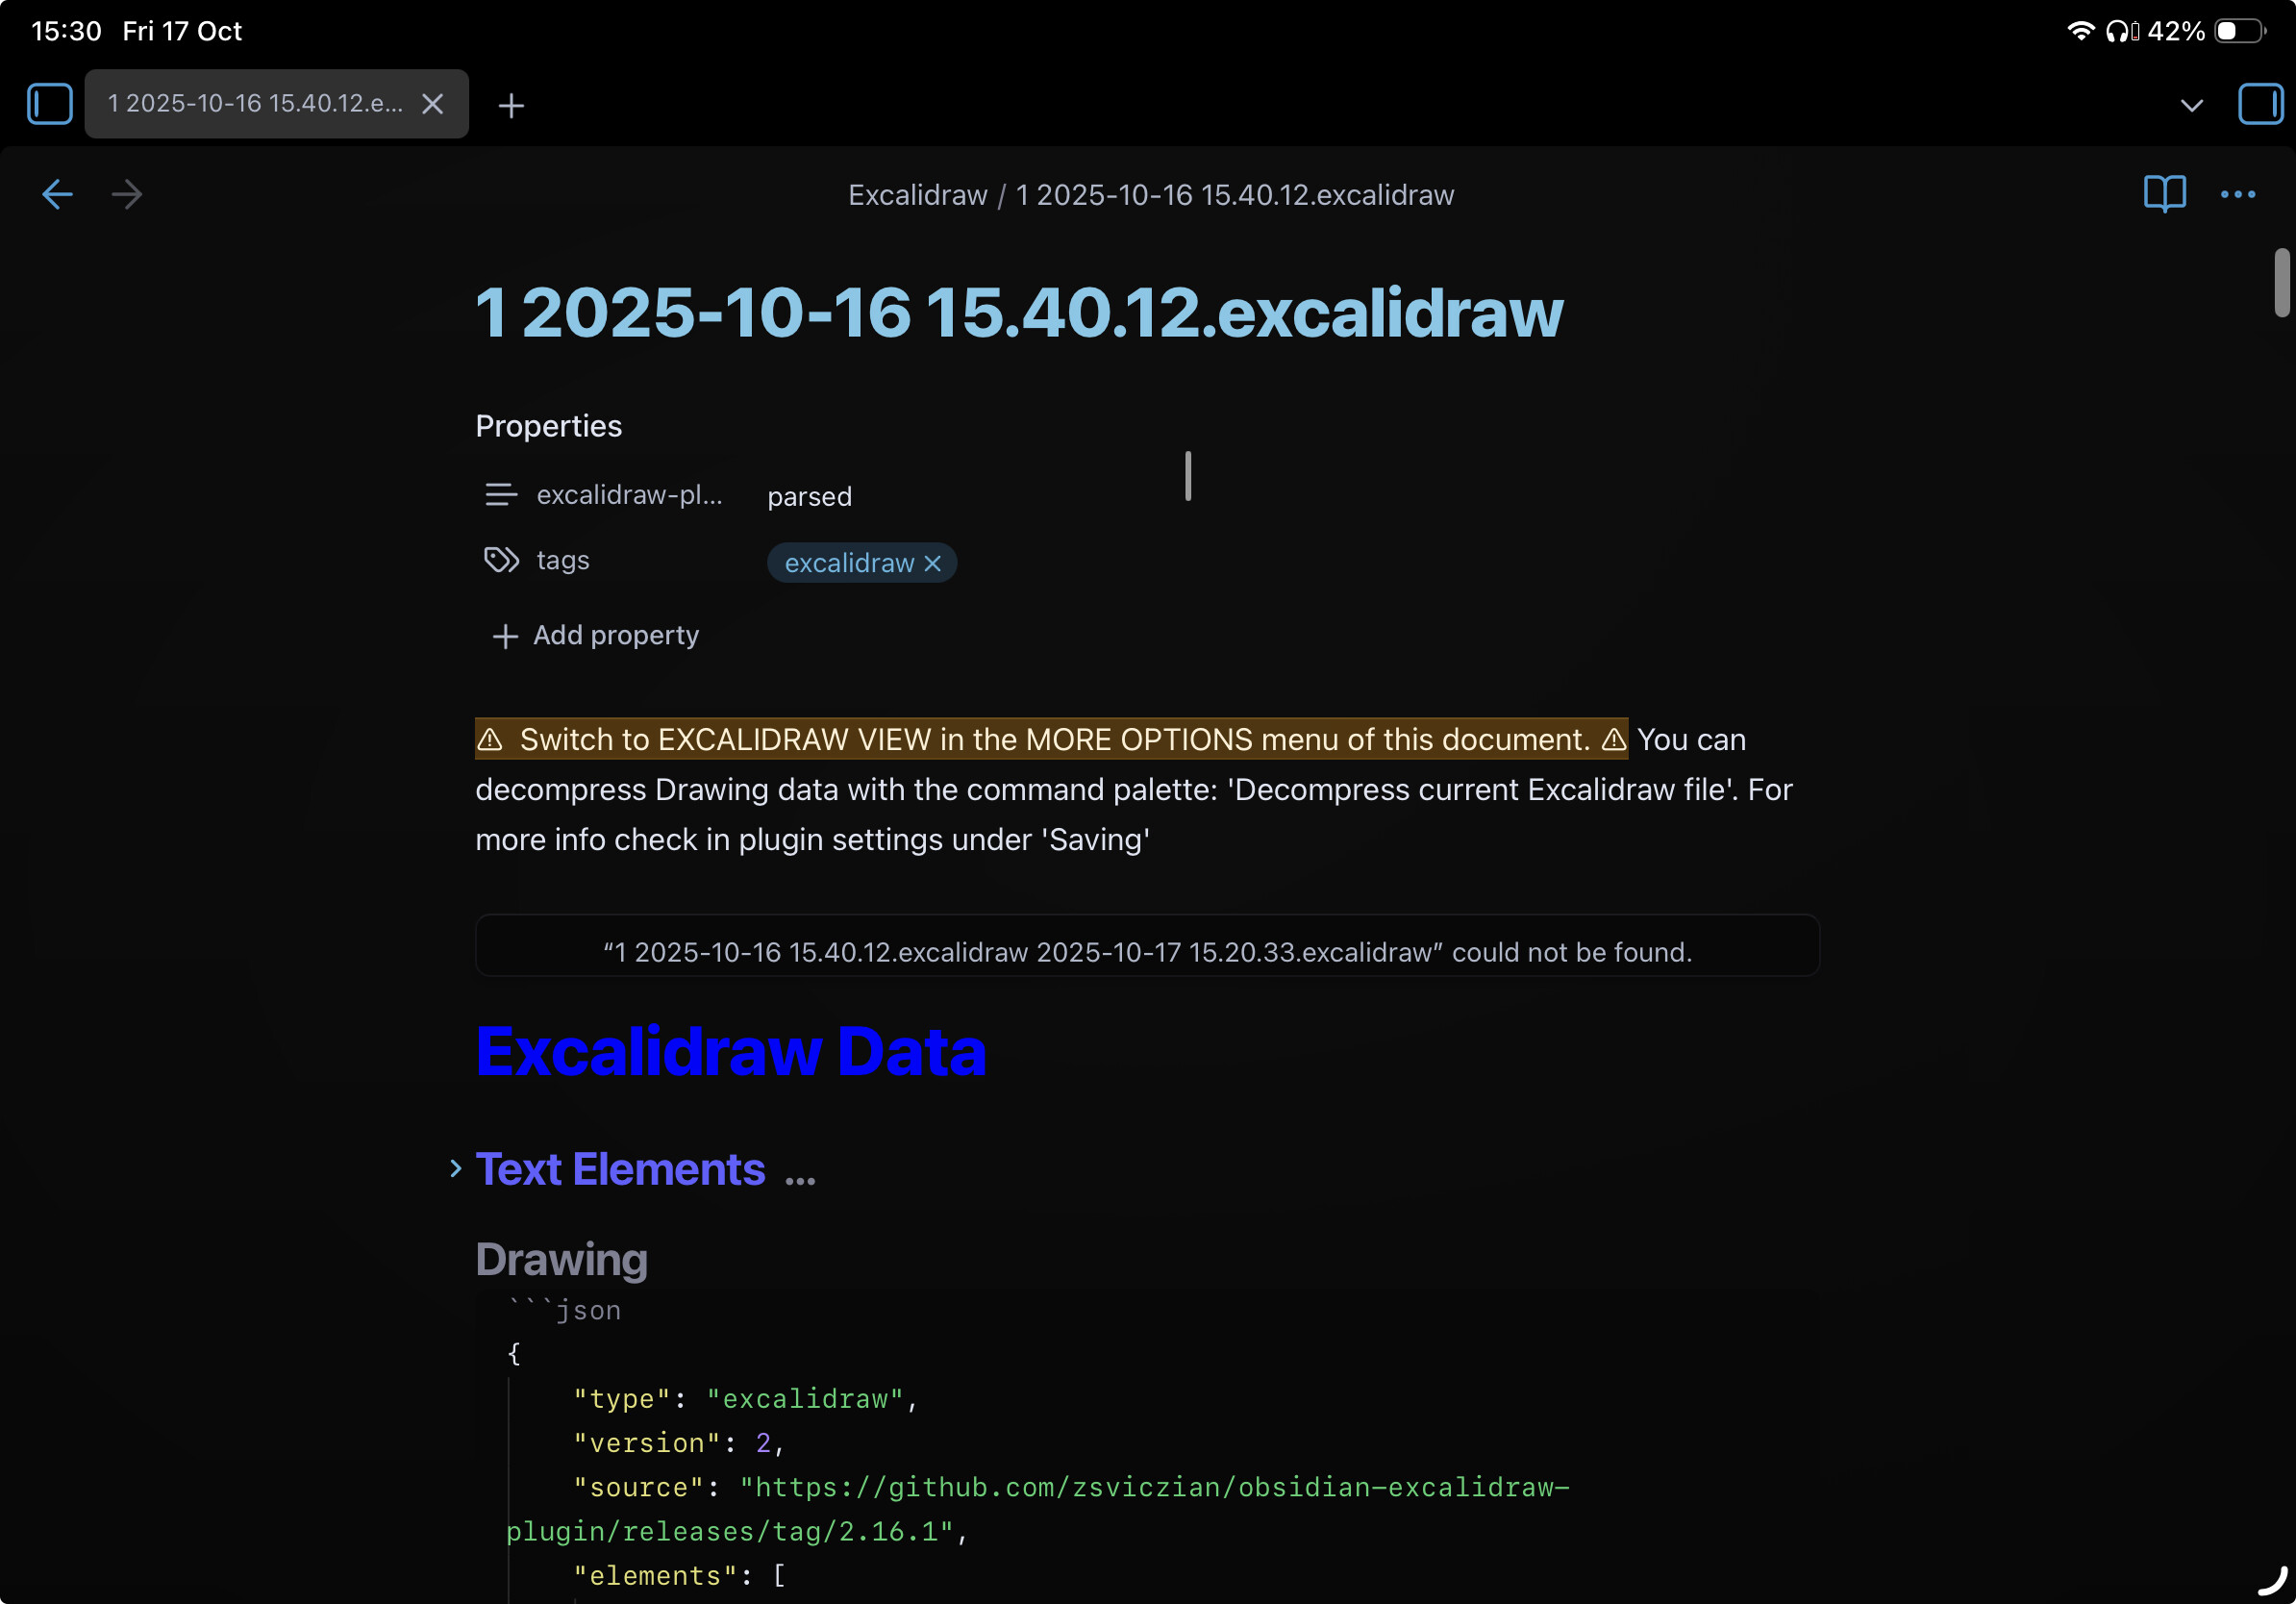
Task: Click the folded ellipsis after Text Elements
Action: (800, 1177)
